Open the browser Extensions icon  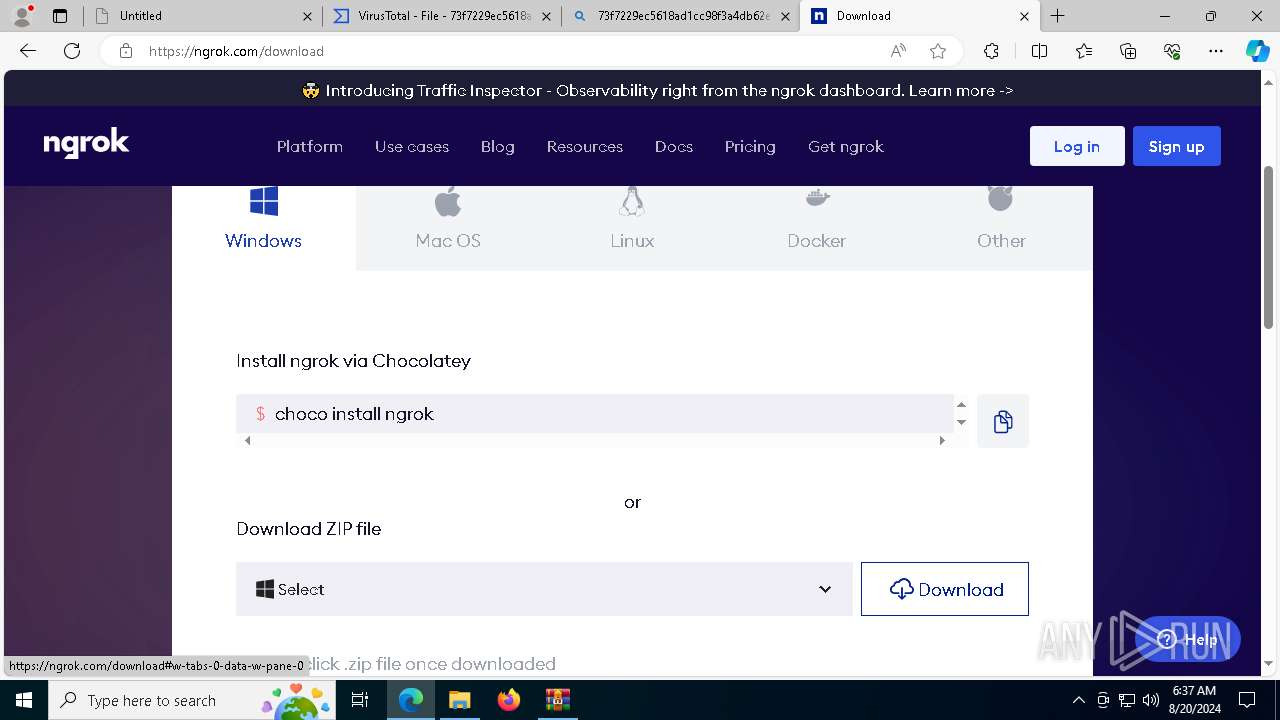(991, 51)
